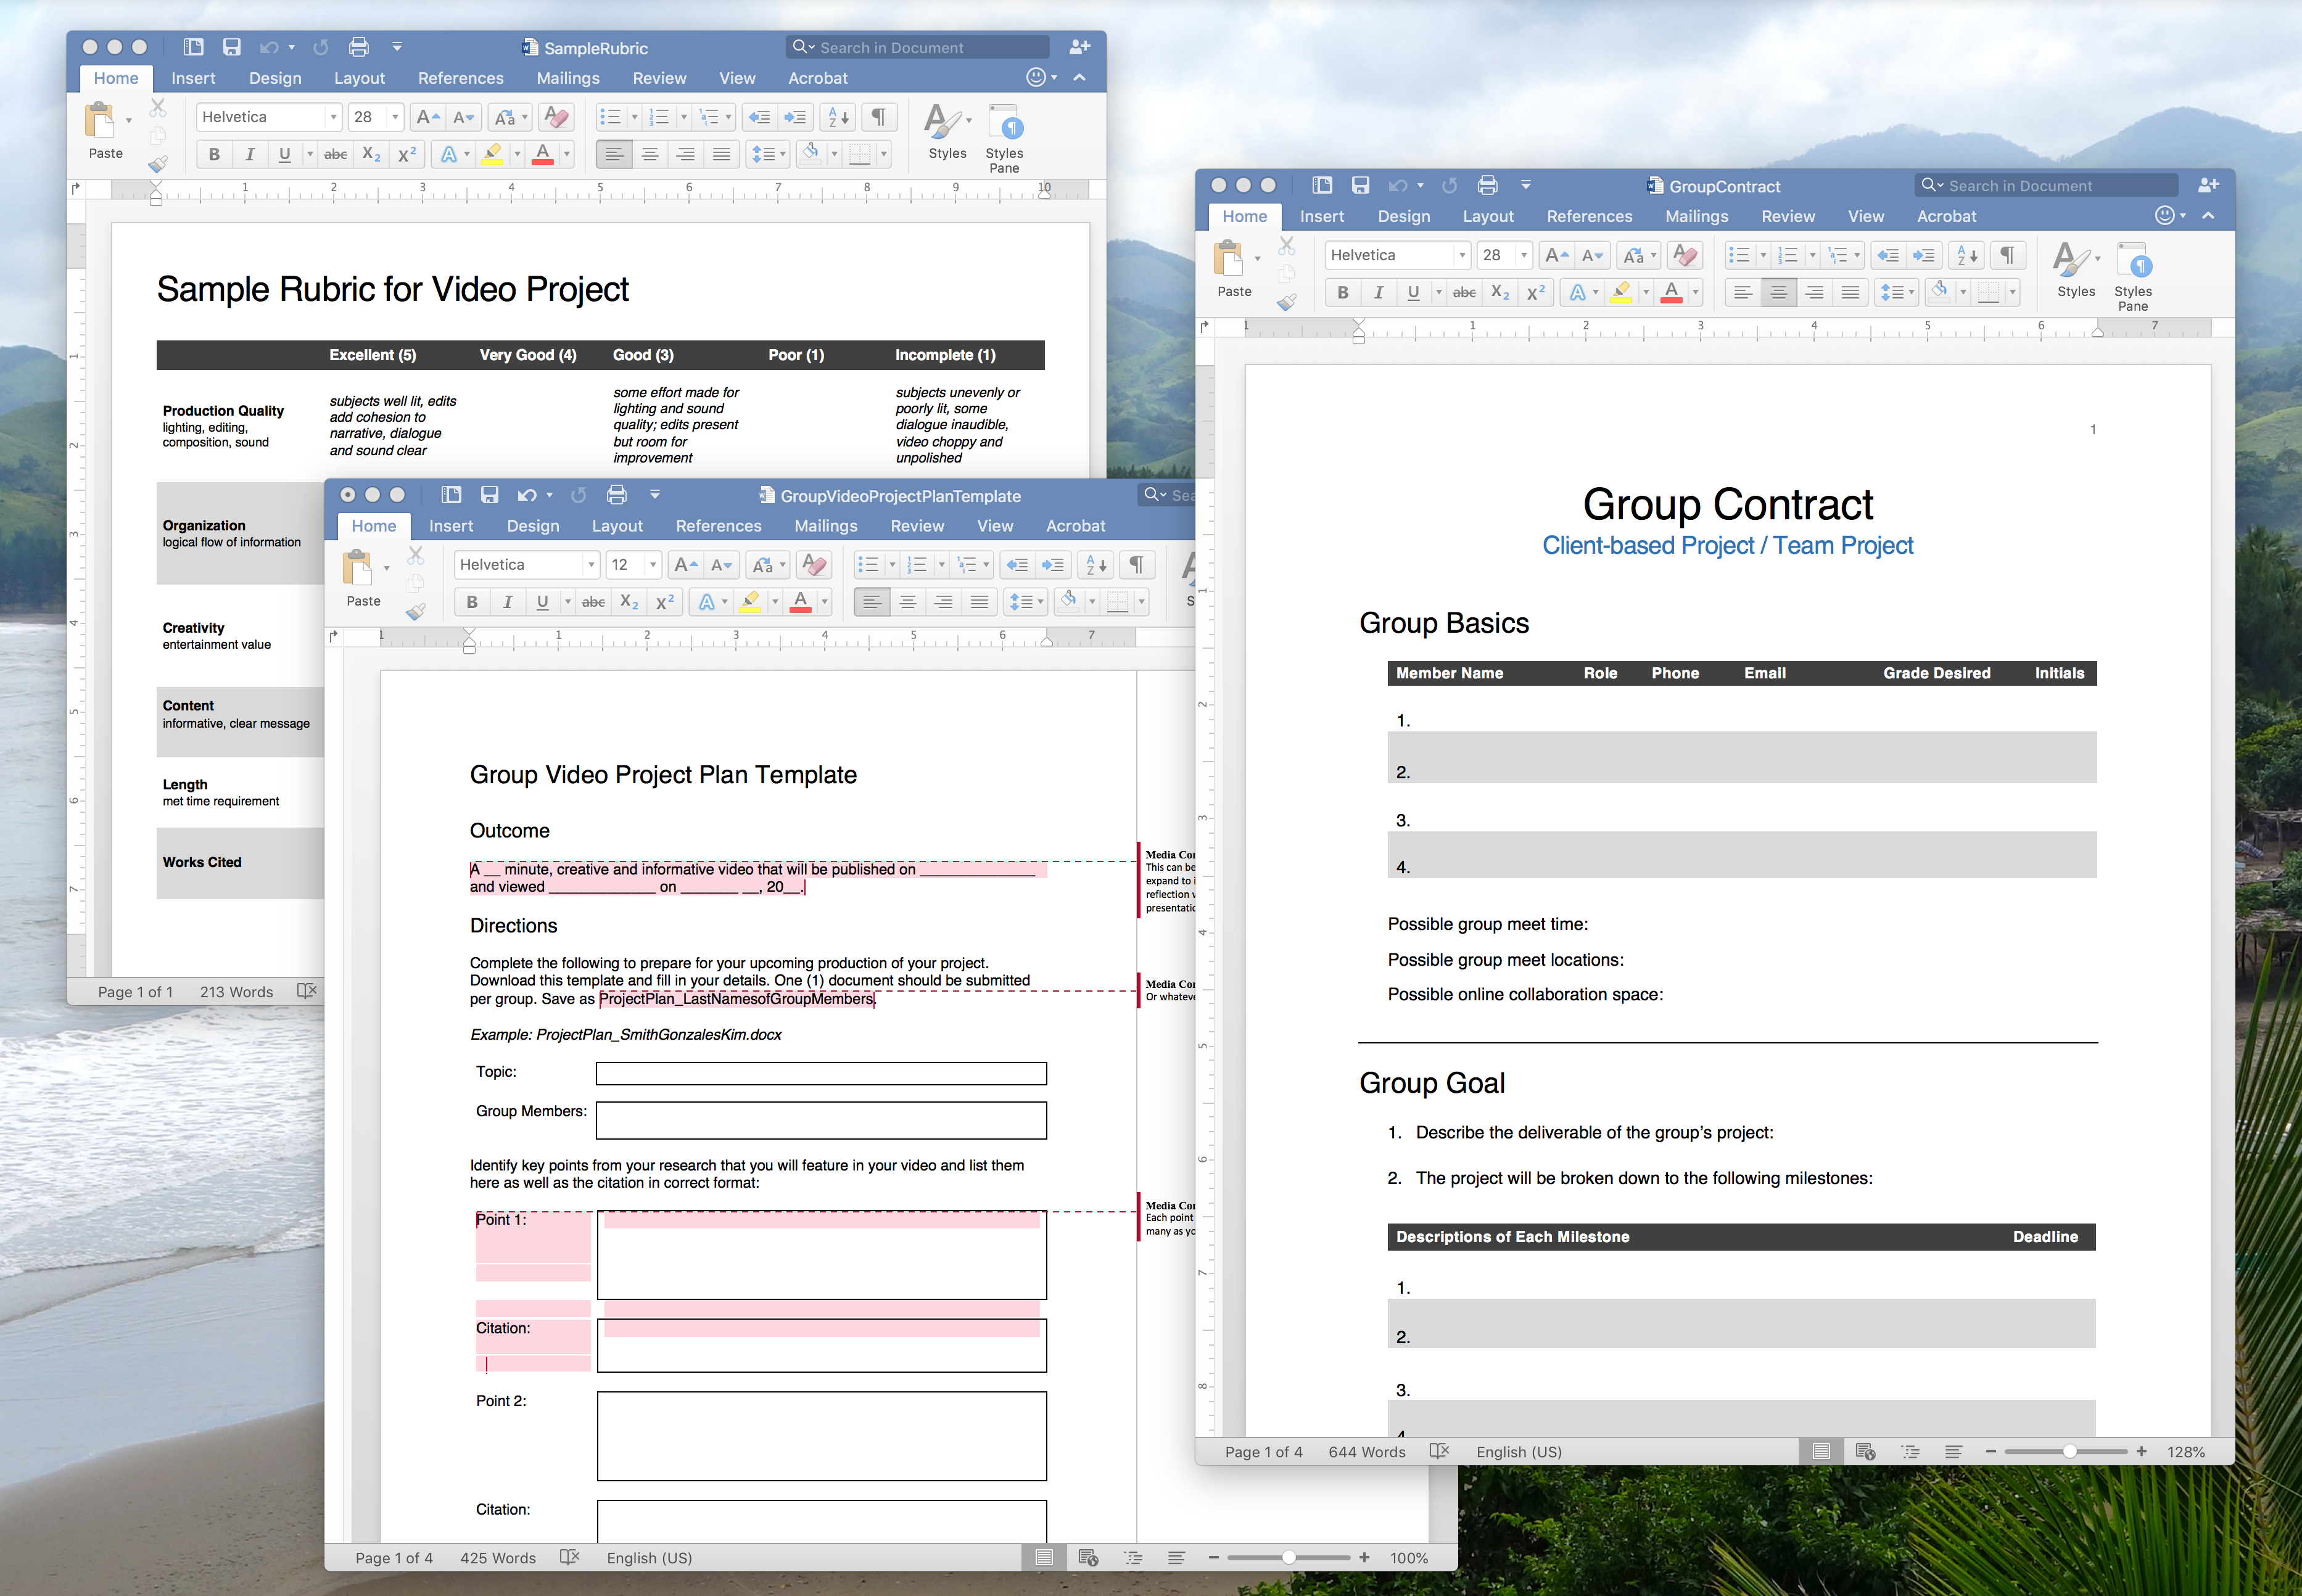Click Center alignment in GroupVideoProjectPlanTemplate ribbon
The width and height of the screenshot is (2302, 1596).
pos(908,602)
